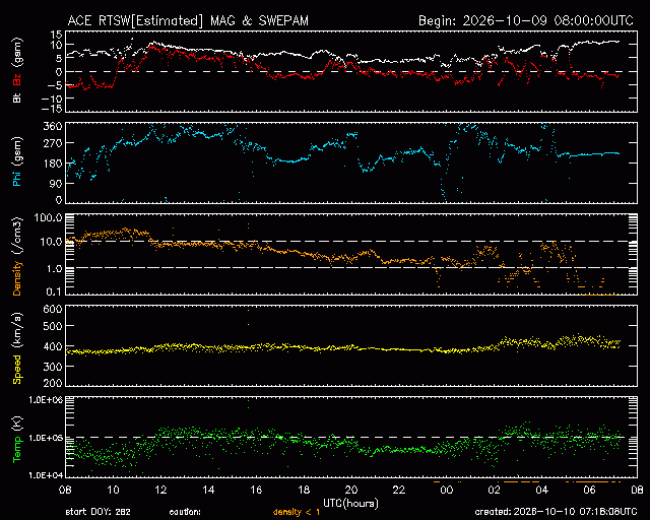The width and height of the screenshot is (650, 520).
Task: Click the 10 hour label on time axis
Action: 113,490
